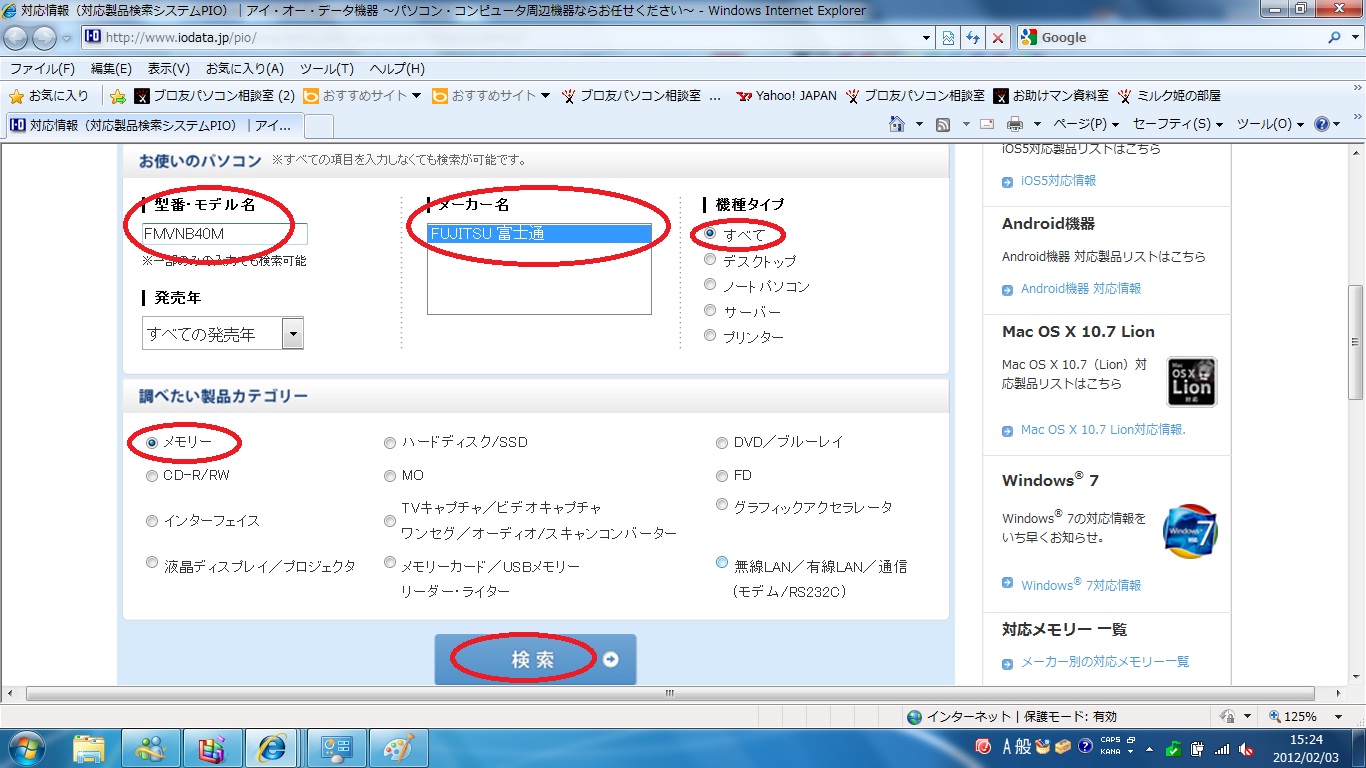Image resolution: width=1366 pixels, height=768 pixels.
Task: Open the iOS5対応情報 link
Action: 1058,181
